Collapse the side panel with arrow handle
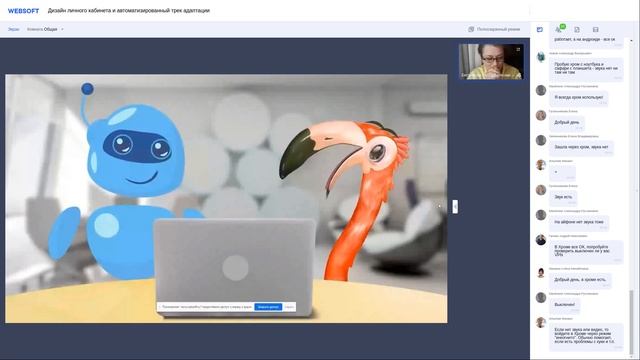 coord(455,207)
